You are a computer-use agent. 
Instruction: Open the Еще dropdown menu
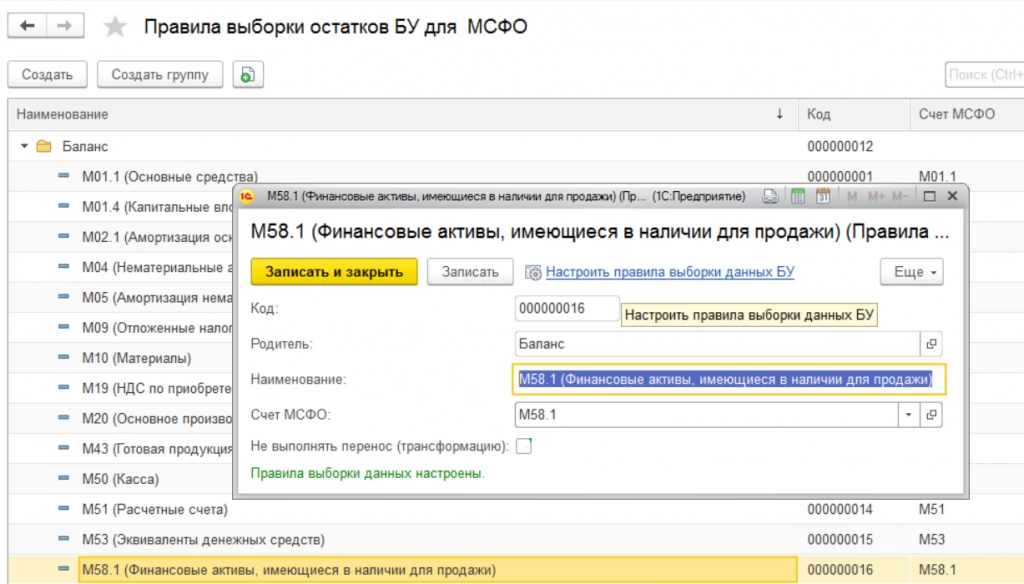[912, 272]
